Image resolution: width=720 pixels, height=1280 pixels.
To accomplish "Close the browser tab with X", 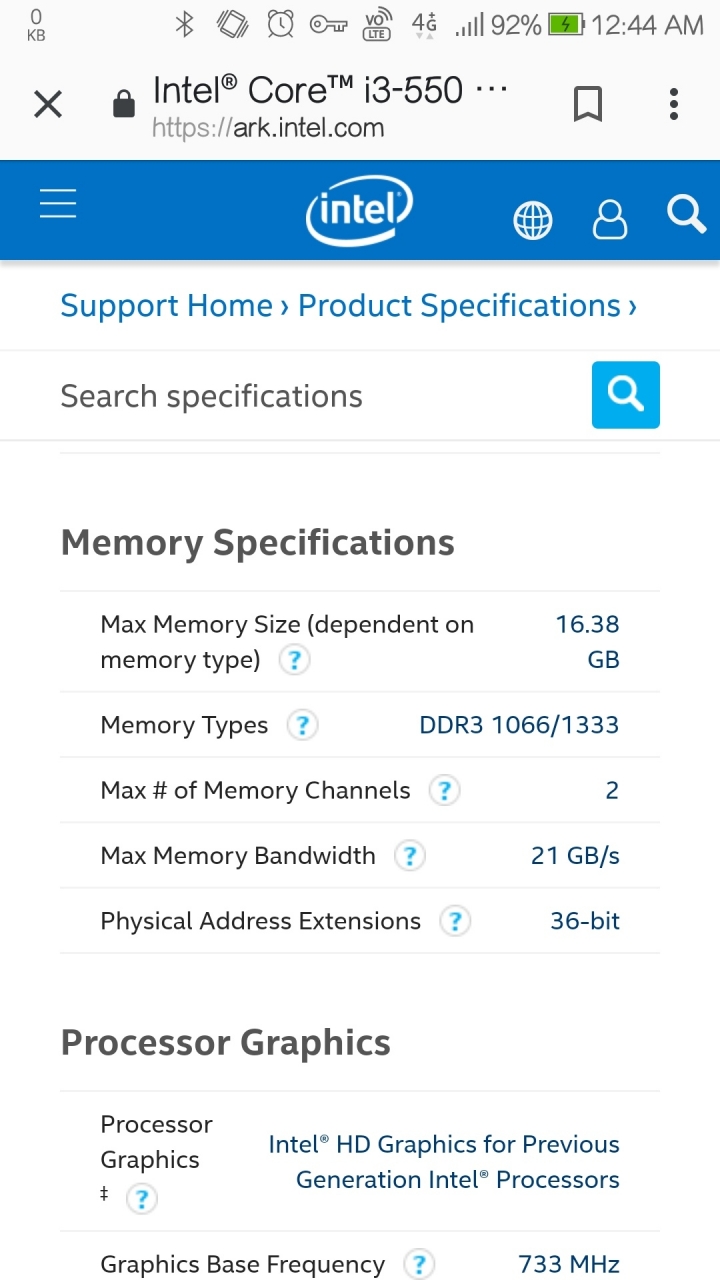I will pyautogui.click(x=48, y=104).
